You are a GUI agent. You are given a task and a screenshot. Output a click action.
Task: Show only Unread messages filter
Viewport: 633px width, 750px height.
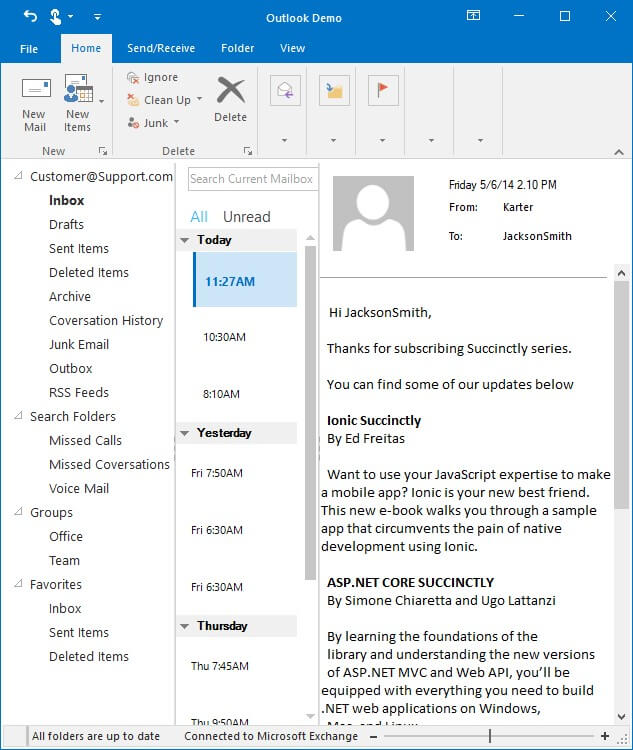click(246, 217)
